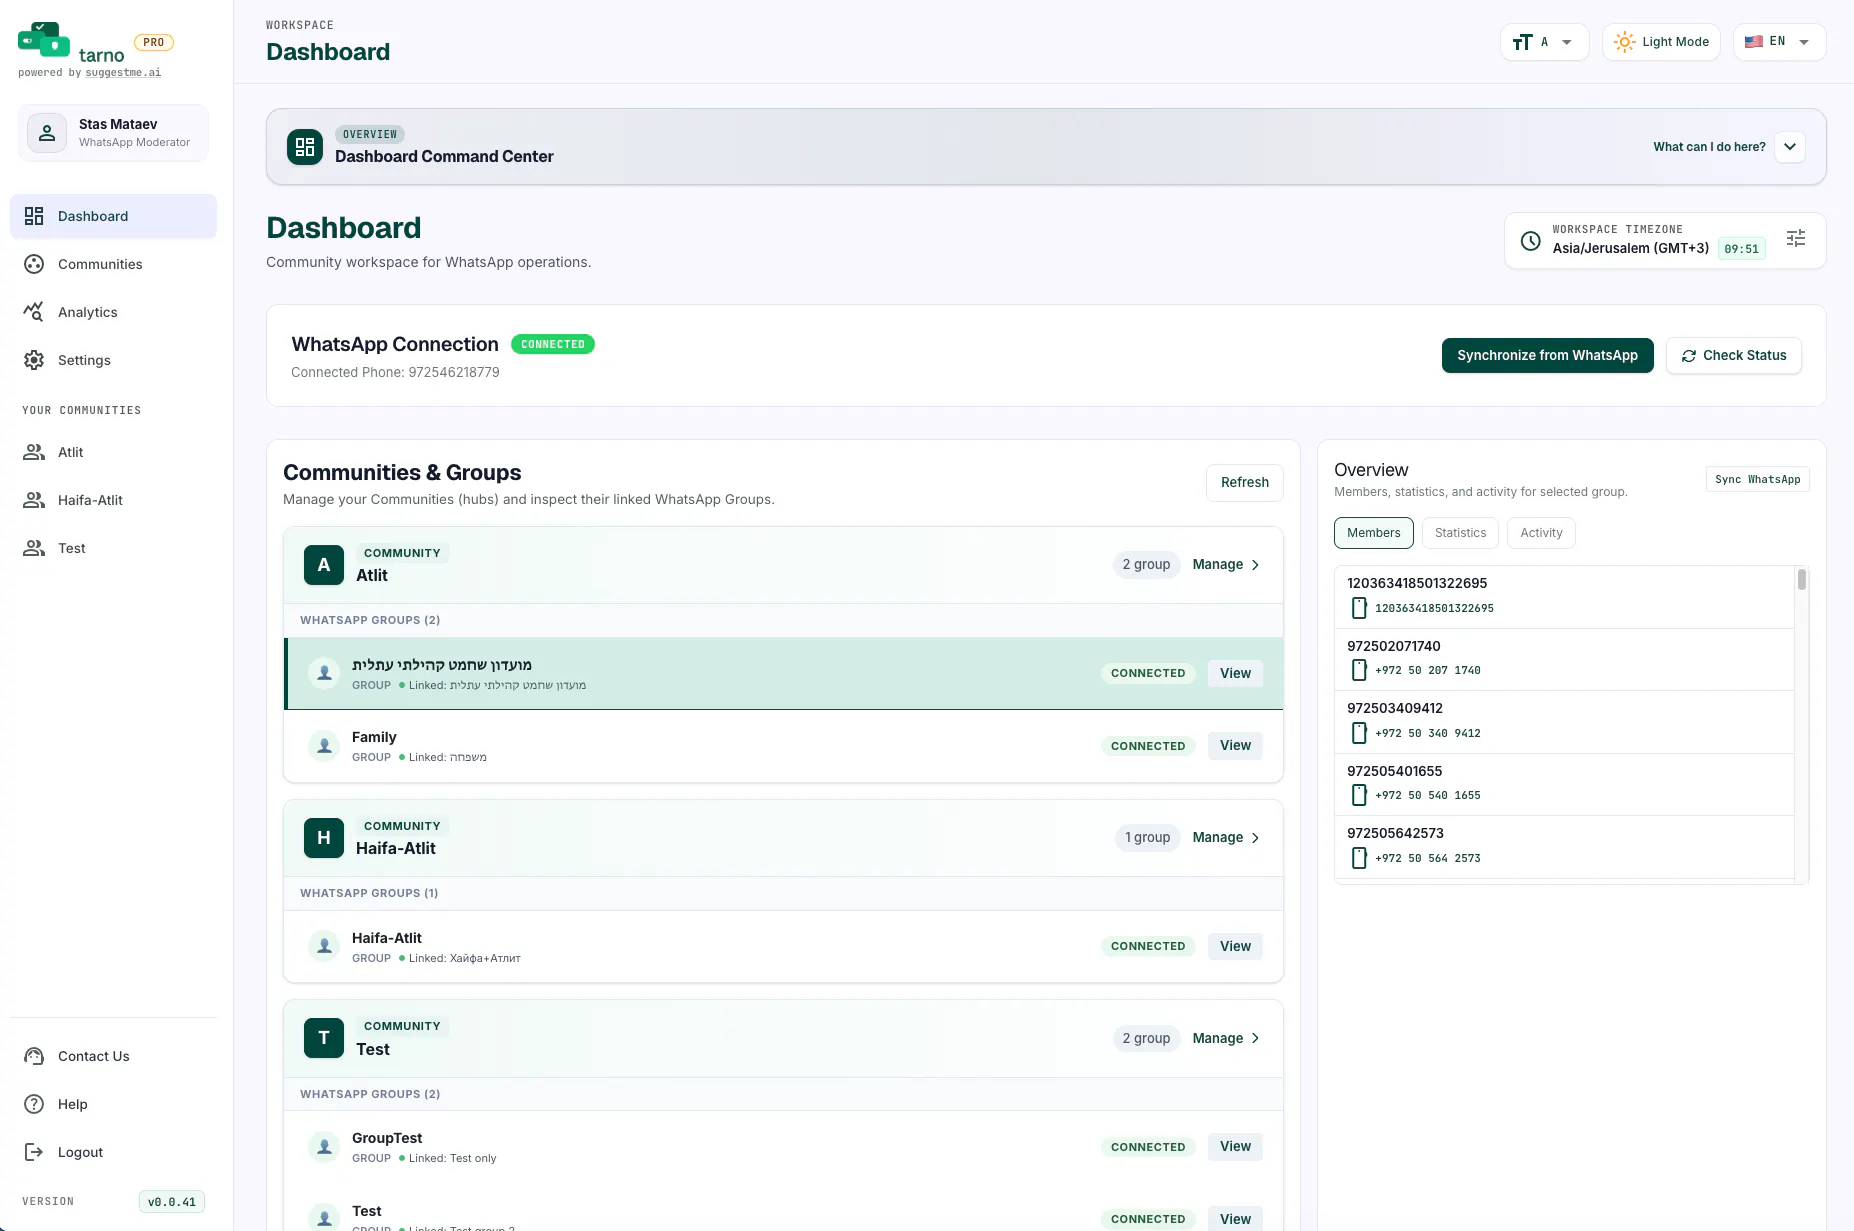This screenshot has width=1854, height=1231.
Task: View the highlighted Hebrew chess club group
Action: coord(1235,673)
